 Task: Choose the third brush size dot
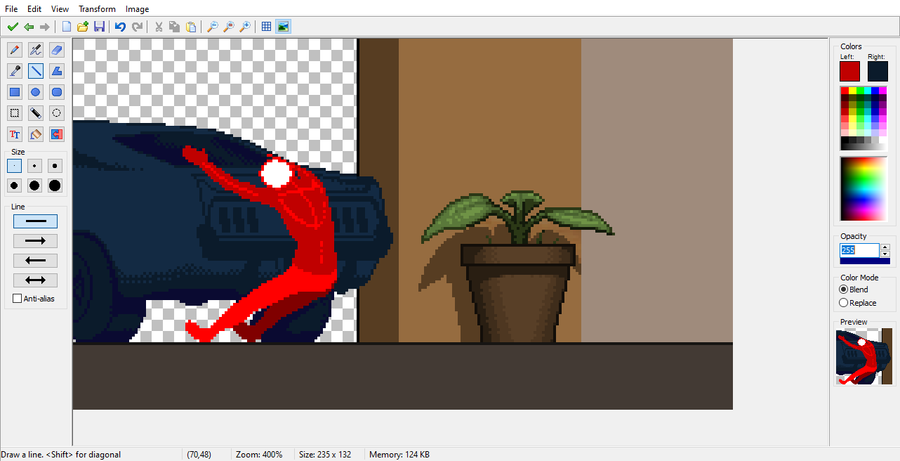pos(55,166)
